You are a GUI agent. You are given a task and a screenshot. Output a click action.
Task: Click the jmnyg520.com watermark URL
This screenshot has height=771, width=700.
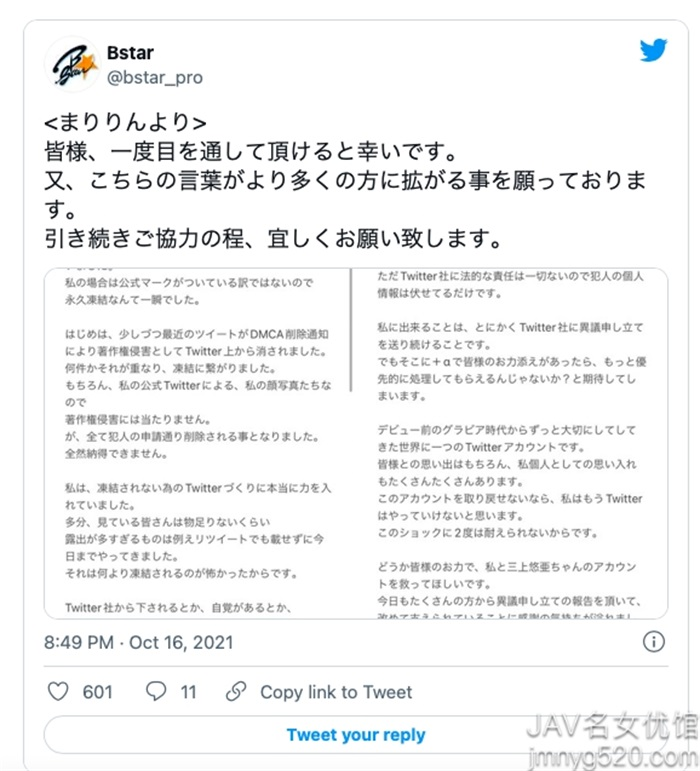click(612, 756)
